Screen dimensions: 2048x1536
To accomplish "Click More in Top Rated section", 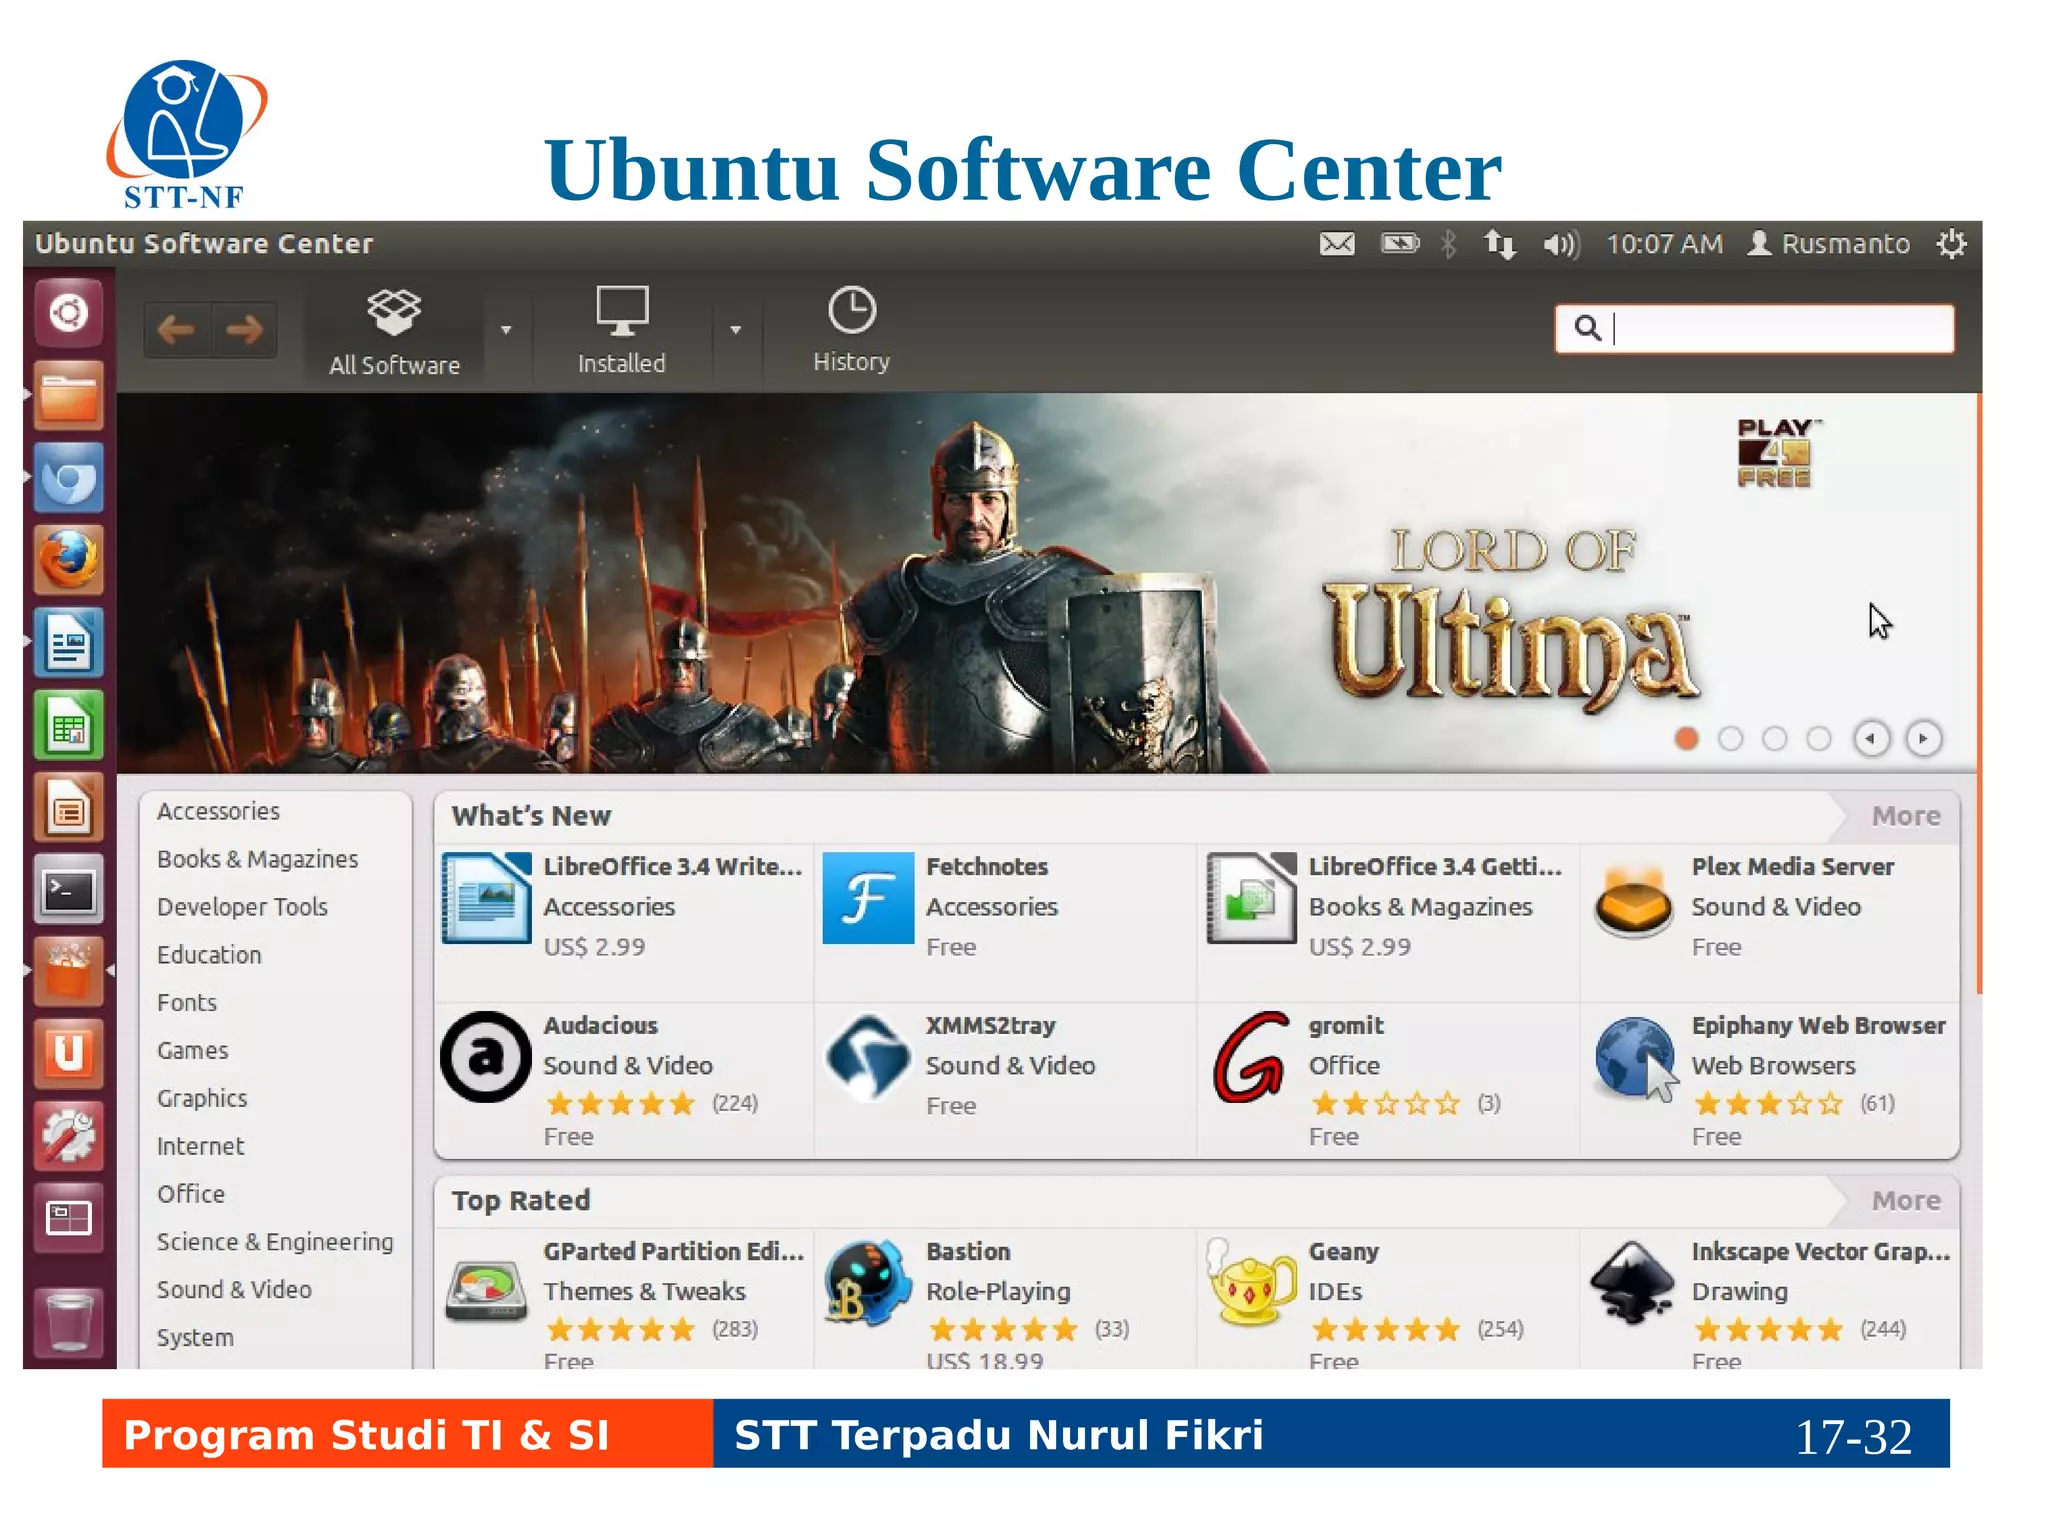I will pyautogui.click(x=1905, y=1200).
